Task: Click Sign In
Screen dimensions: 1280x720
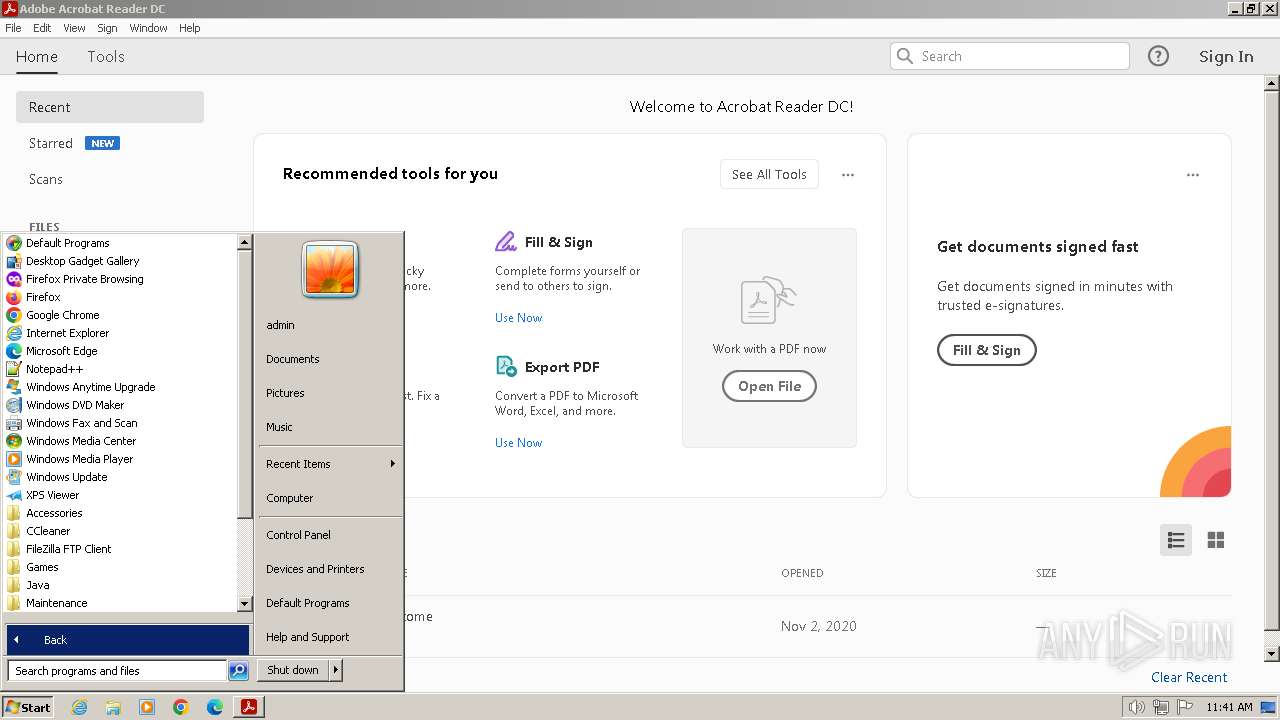Action: click(x=1226, y=56)
